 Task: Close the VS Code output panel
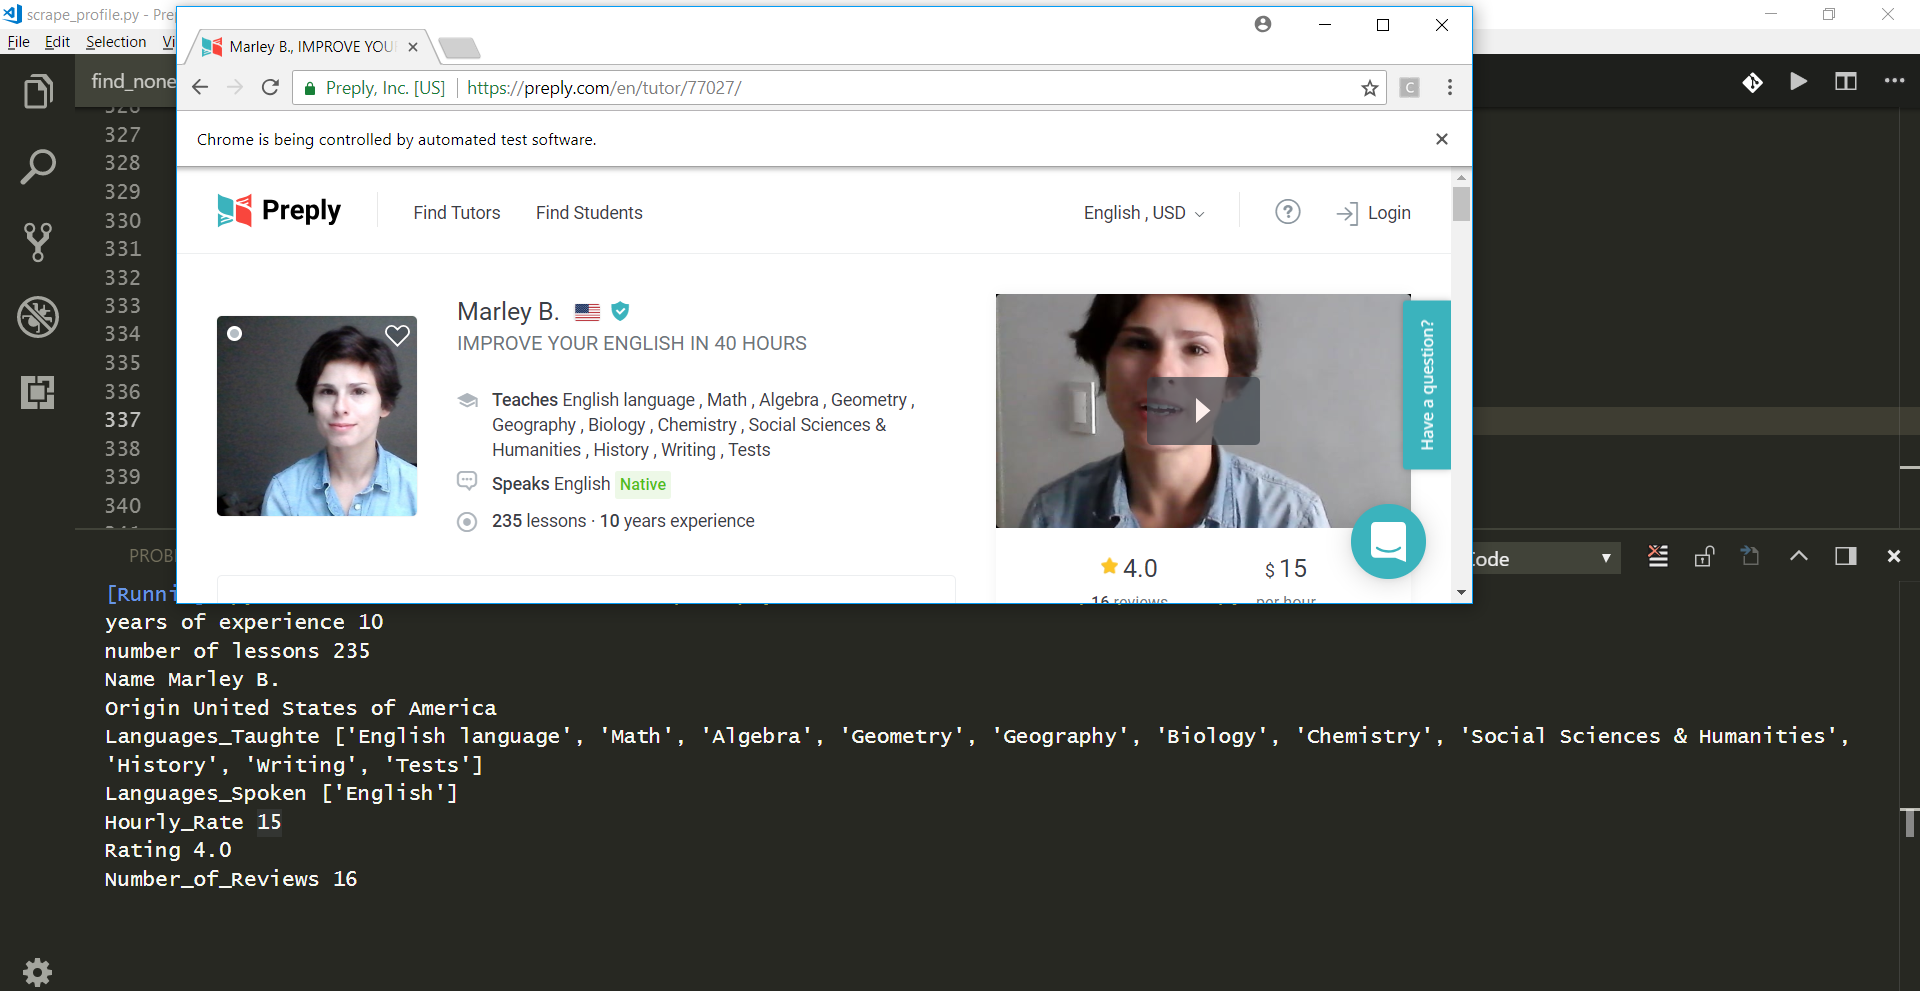[x=1893, y=556]
